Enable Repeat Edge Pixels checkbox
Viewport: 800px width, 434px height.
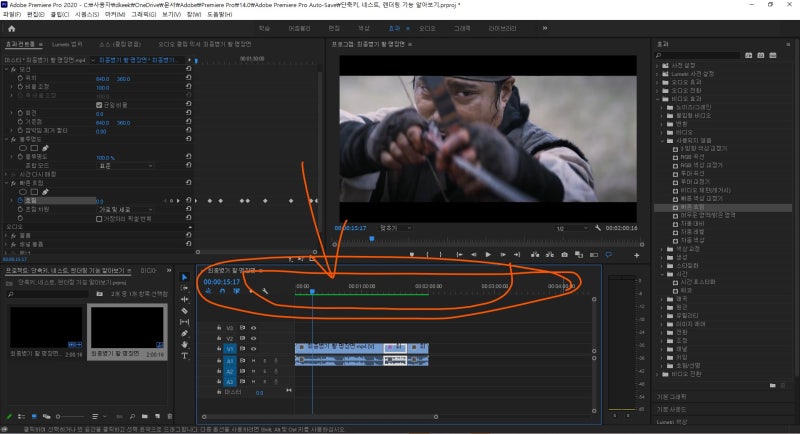[x=99, y=219]
